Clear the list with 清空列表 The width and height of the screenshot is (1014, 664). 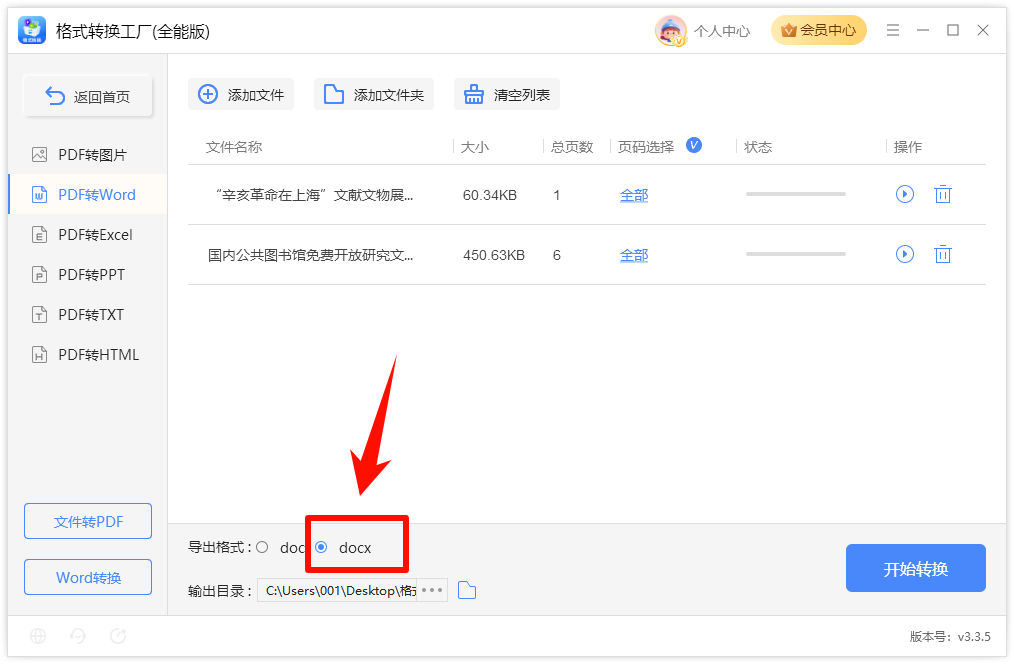pos(506,94)
